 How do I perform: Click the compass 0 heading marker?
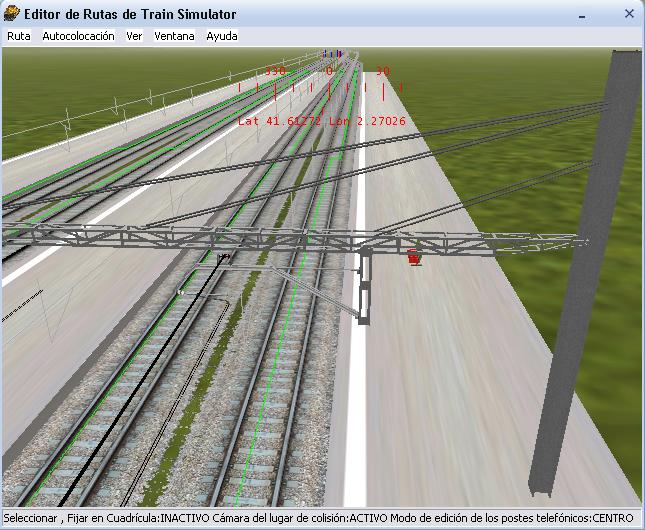pyautogui.click(x=329, y=72)
